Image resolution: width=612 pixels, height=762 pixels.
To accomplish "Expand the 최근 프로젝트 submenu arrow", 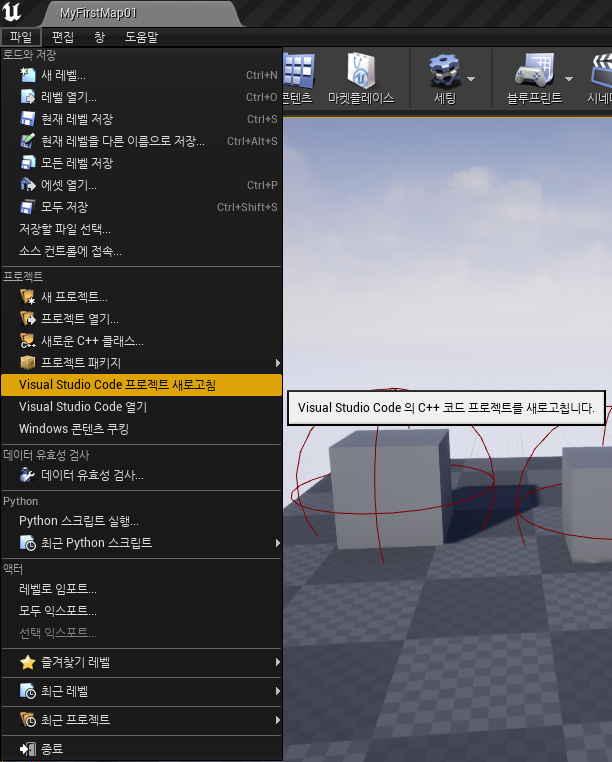I will click(x=278, y=720).
